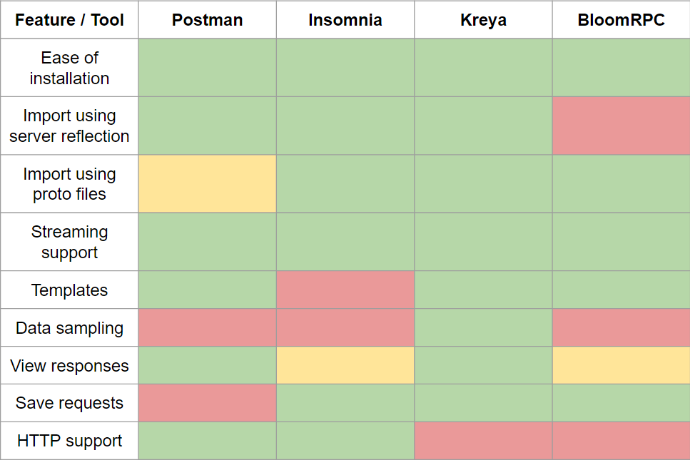690x460 pixels.
Task: Click the Data sampling row label
Action: [70, 328]
